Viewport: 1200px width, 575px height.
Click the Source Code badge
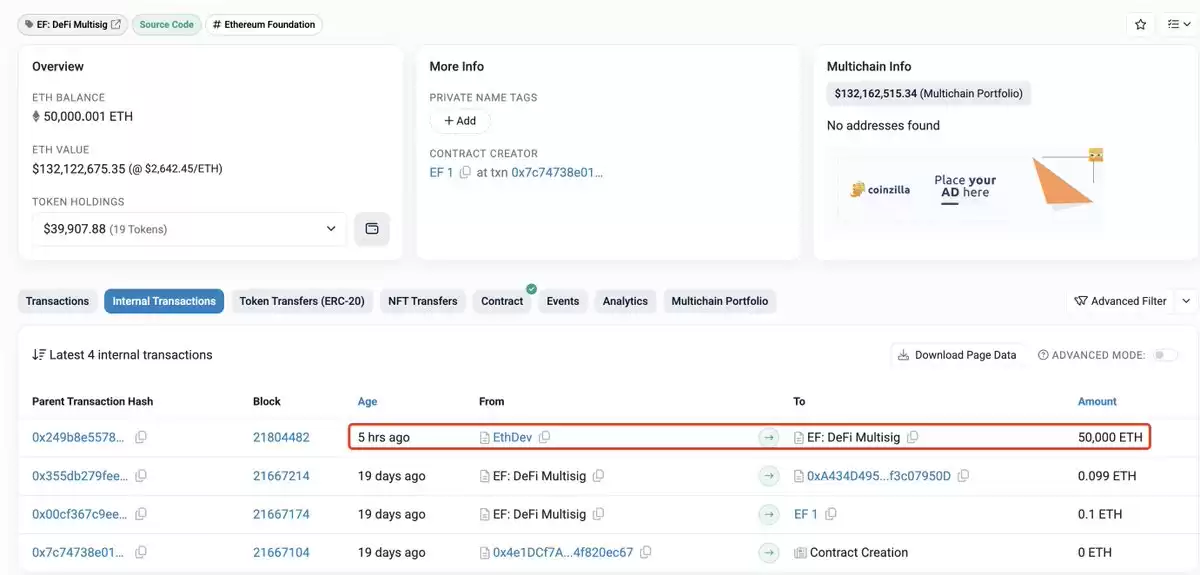coord(167,24)
